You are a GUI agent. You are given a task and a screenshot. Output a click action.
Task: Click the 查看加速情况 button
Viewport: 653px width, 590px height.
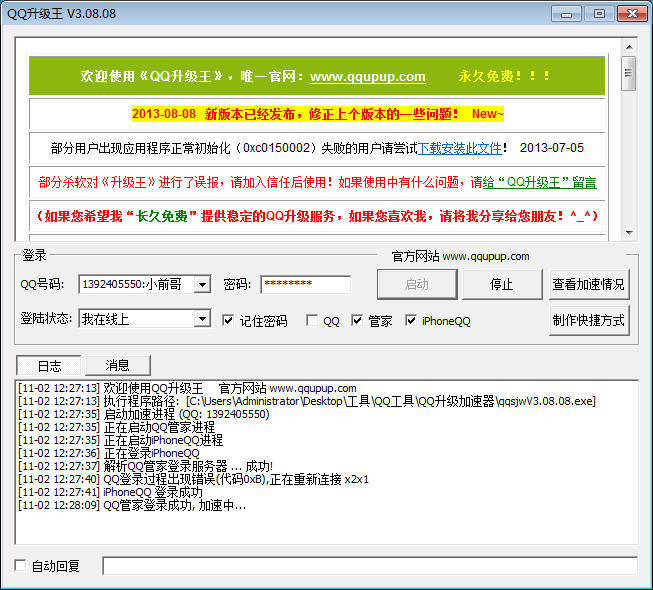pos(589,285)
